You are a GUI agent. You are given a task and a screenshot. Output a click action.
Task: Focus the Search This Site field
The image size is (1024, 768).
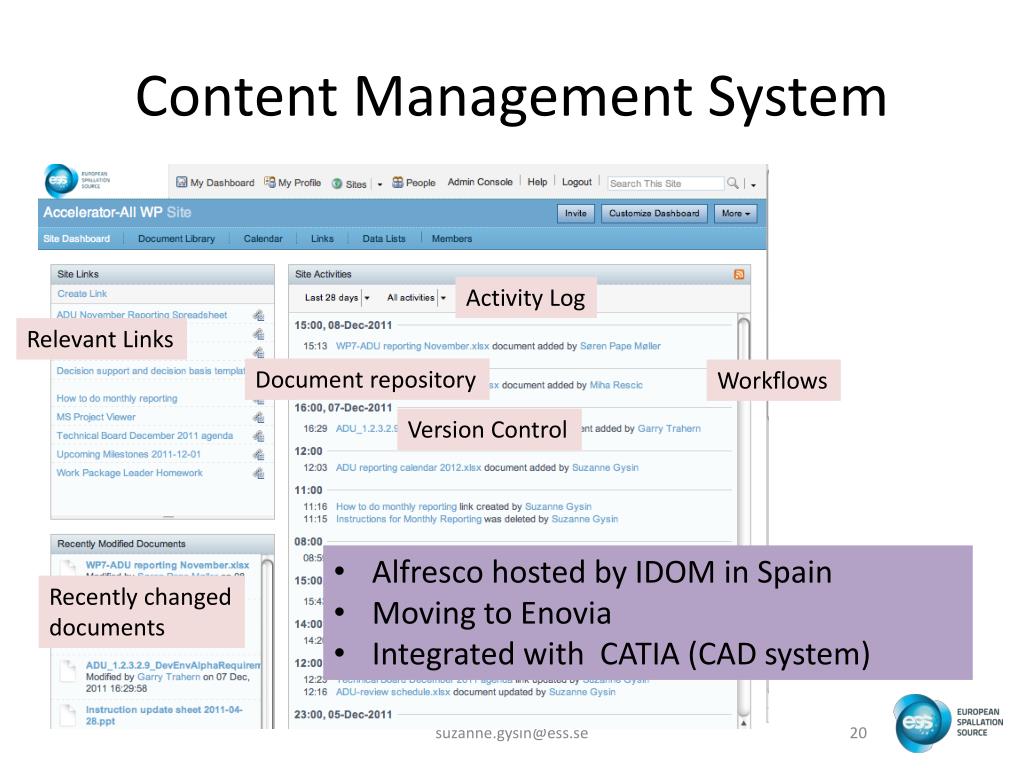point(665,184)
